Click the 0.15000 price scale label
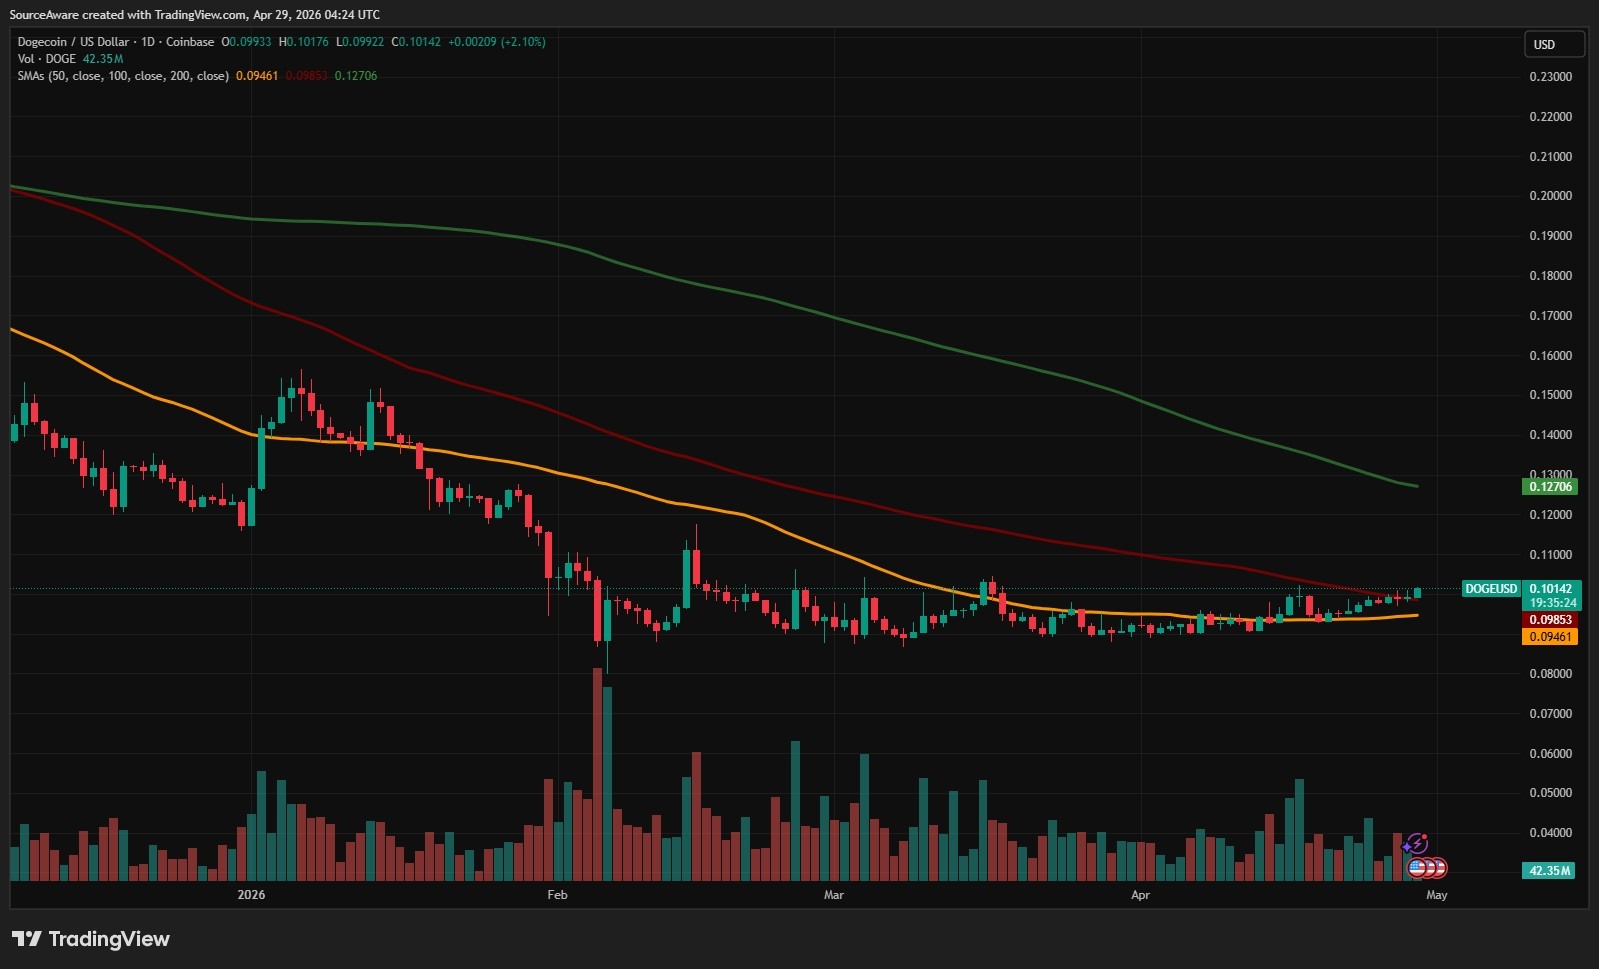1599x969 pixels. (1551, 395)
